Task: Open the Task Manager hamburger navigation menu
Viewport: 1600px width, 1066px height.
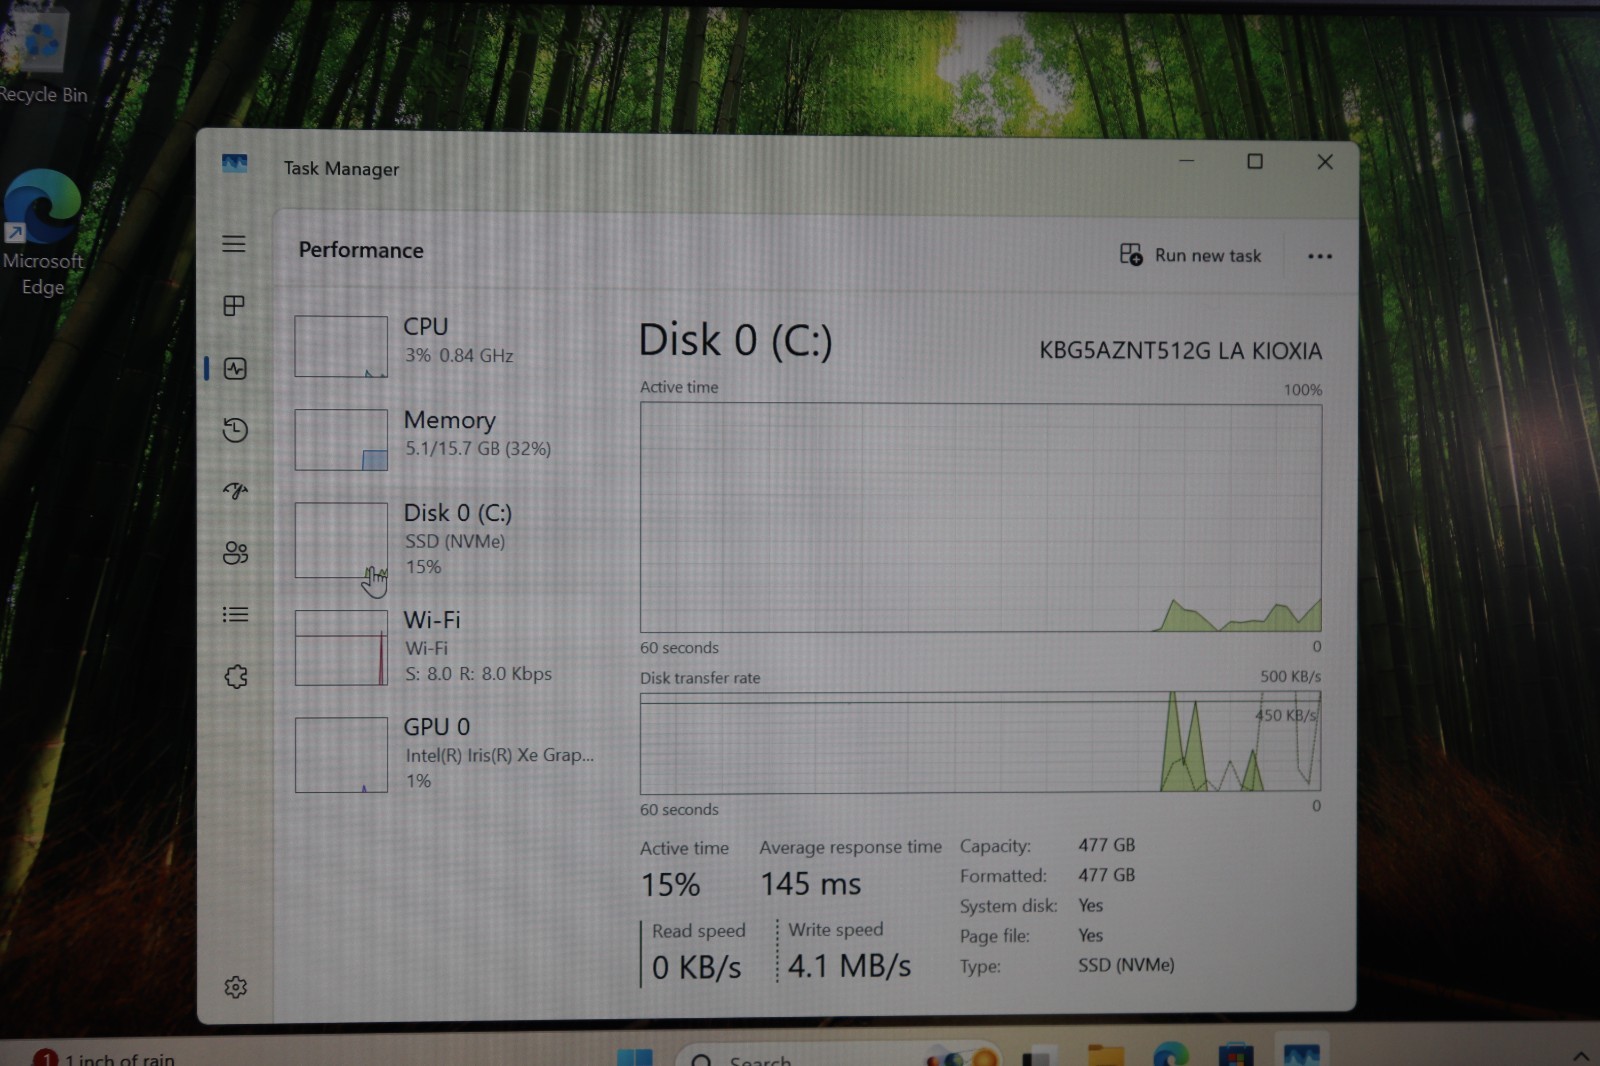Action: coord(234,244)
